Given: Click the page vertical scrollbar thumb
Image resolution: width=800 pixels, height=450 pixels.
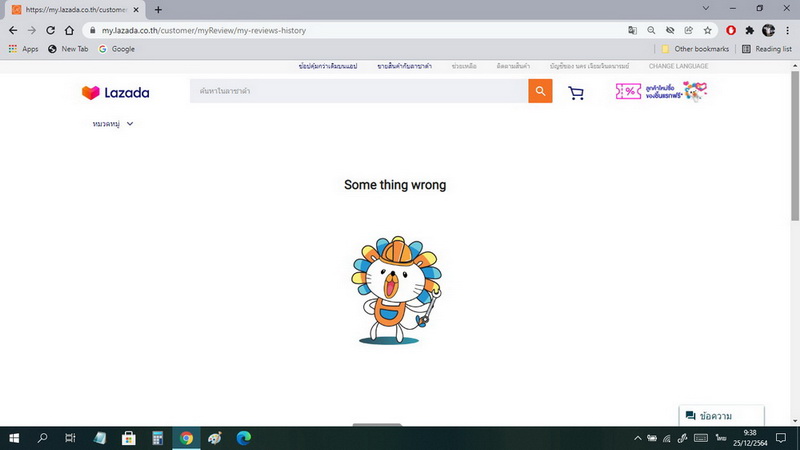Looking at the screenshot, I should [795, 146].
